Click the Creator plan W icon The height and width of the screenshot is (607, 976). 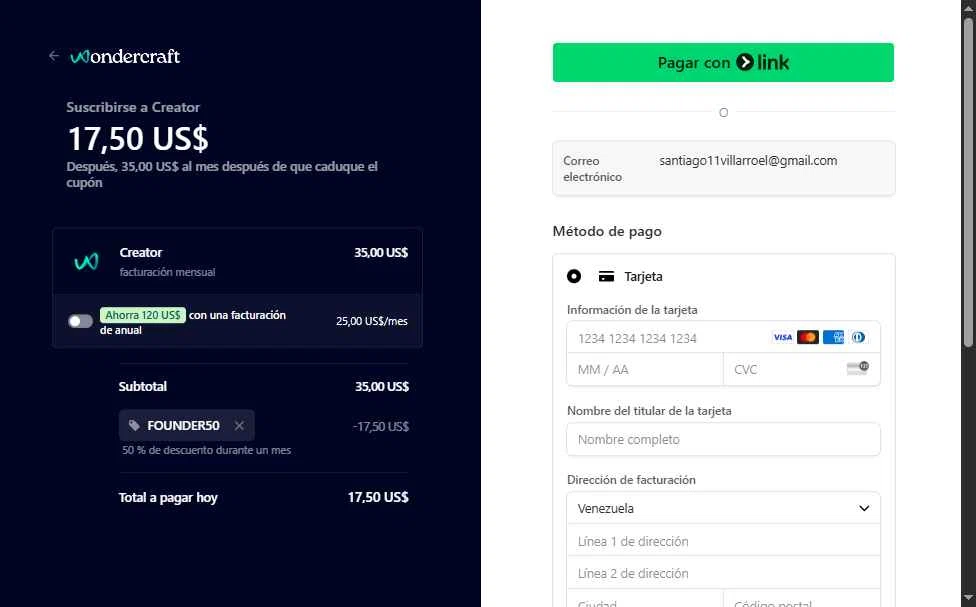(86, 261)
